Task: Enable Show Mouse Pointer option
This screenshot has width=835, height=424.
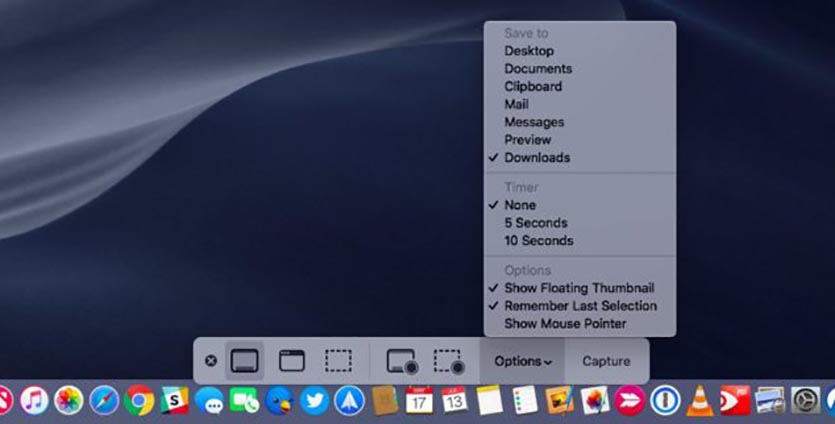Action: click(565, 324)
